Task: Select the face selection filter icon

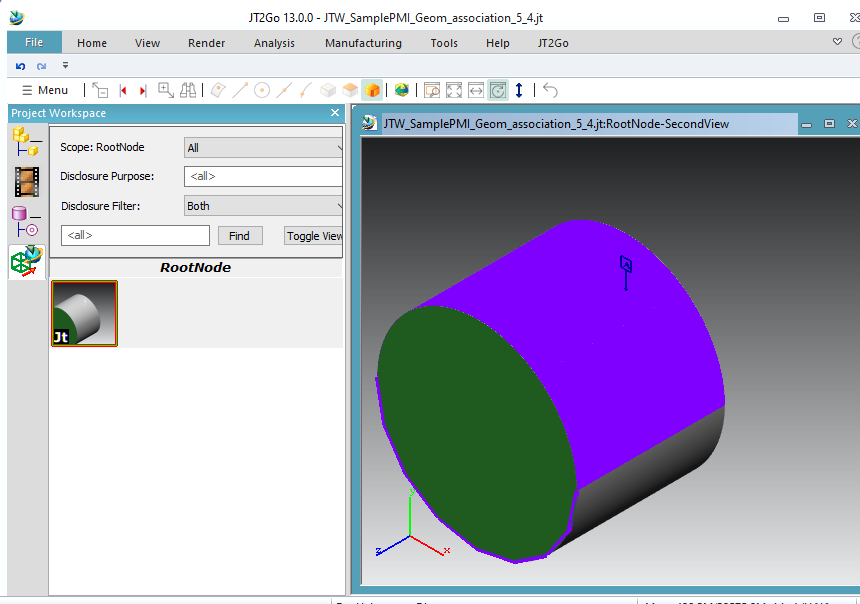Action: pos(218,91)
